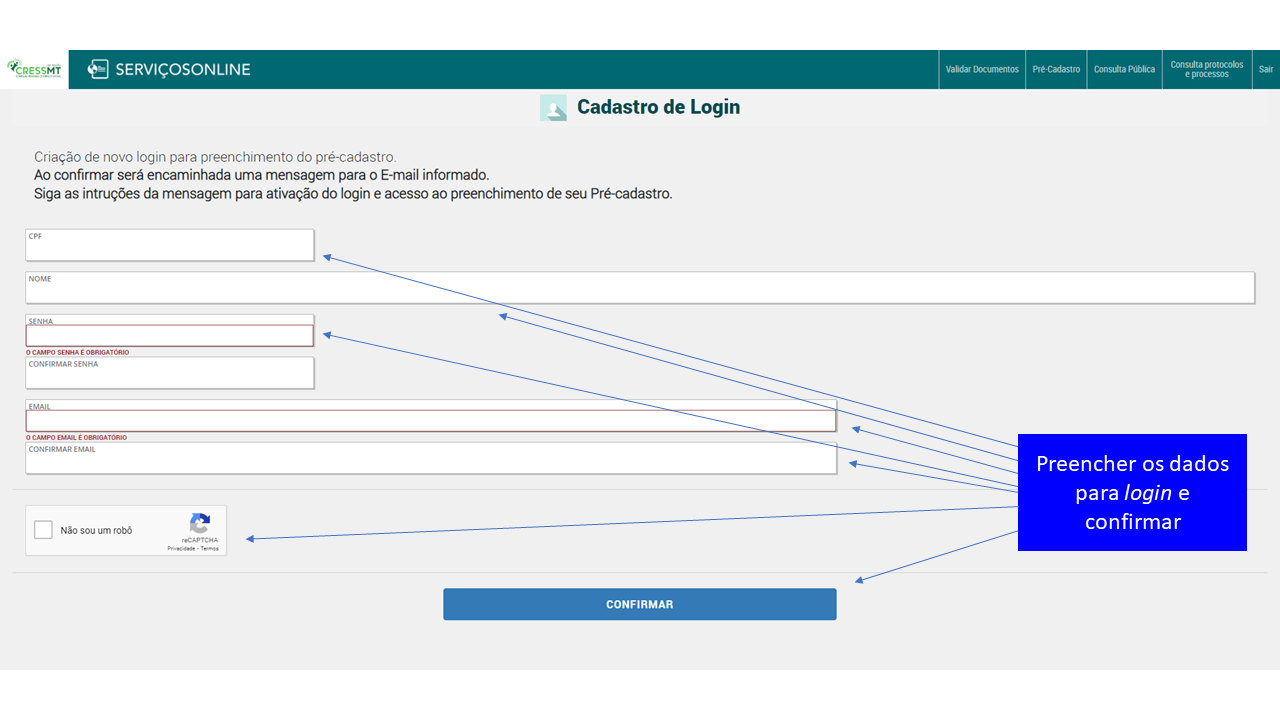Open Validar Documentos menu item
The image size is (1280, 720).
tap(982, 69)
